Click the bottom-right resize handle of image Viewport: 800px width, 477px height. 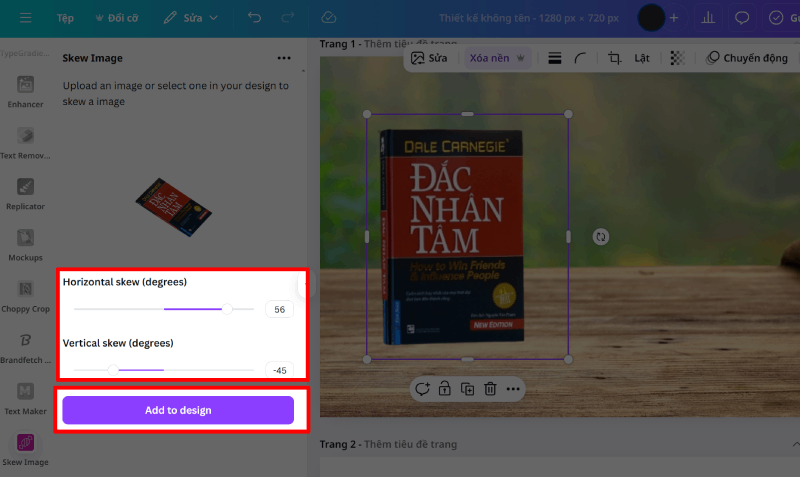pyautogui.click(x=568, y=359)
